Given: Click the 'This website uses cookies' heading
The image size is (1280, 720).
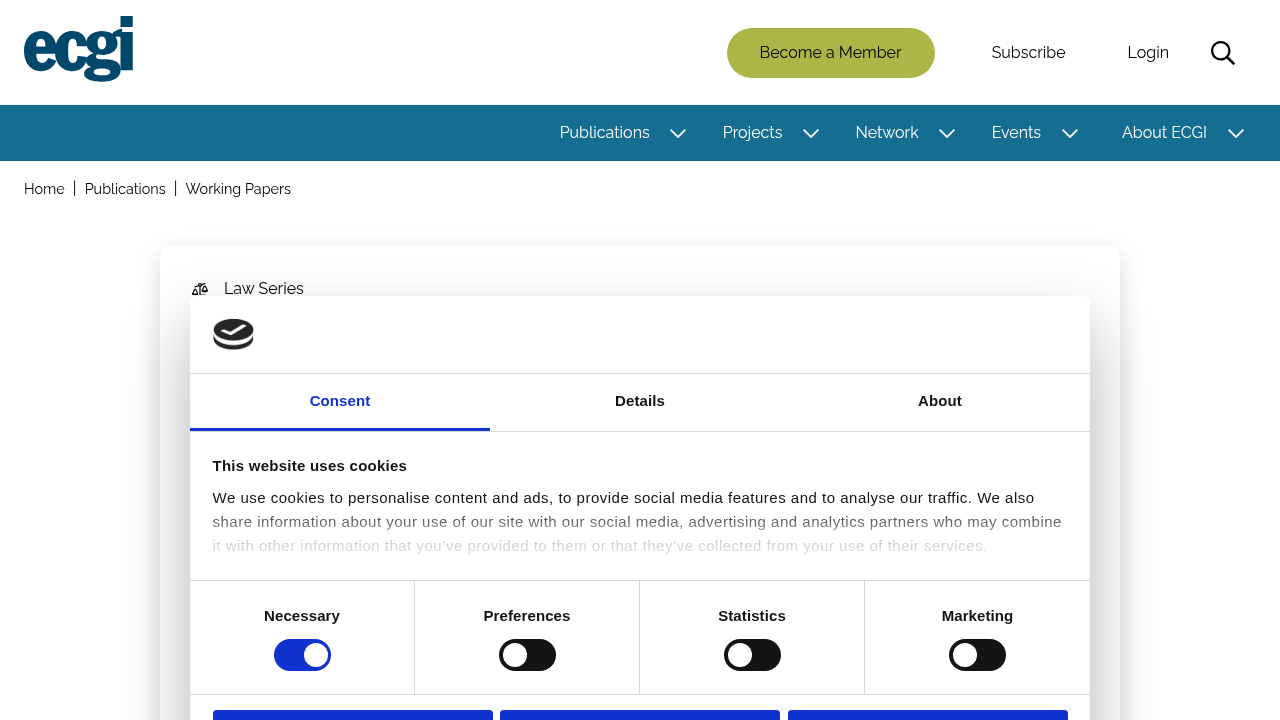Looking at the screenshot, I should (310, 466).
